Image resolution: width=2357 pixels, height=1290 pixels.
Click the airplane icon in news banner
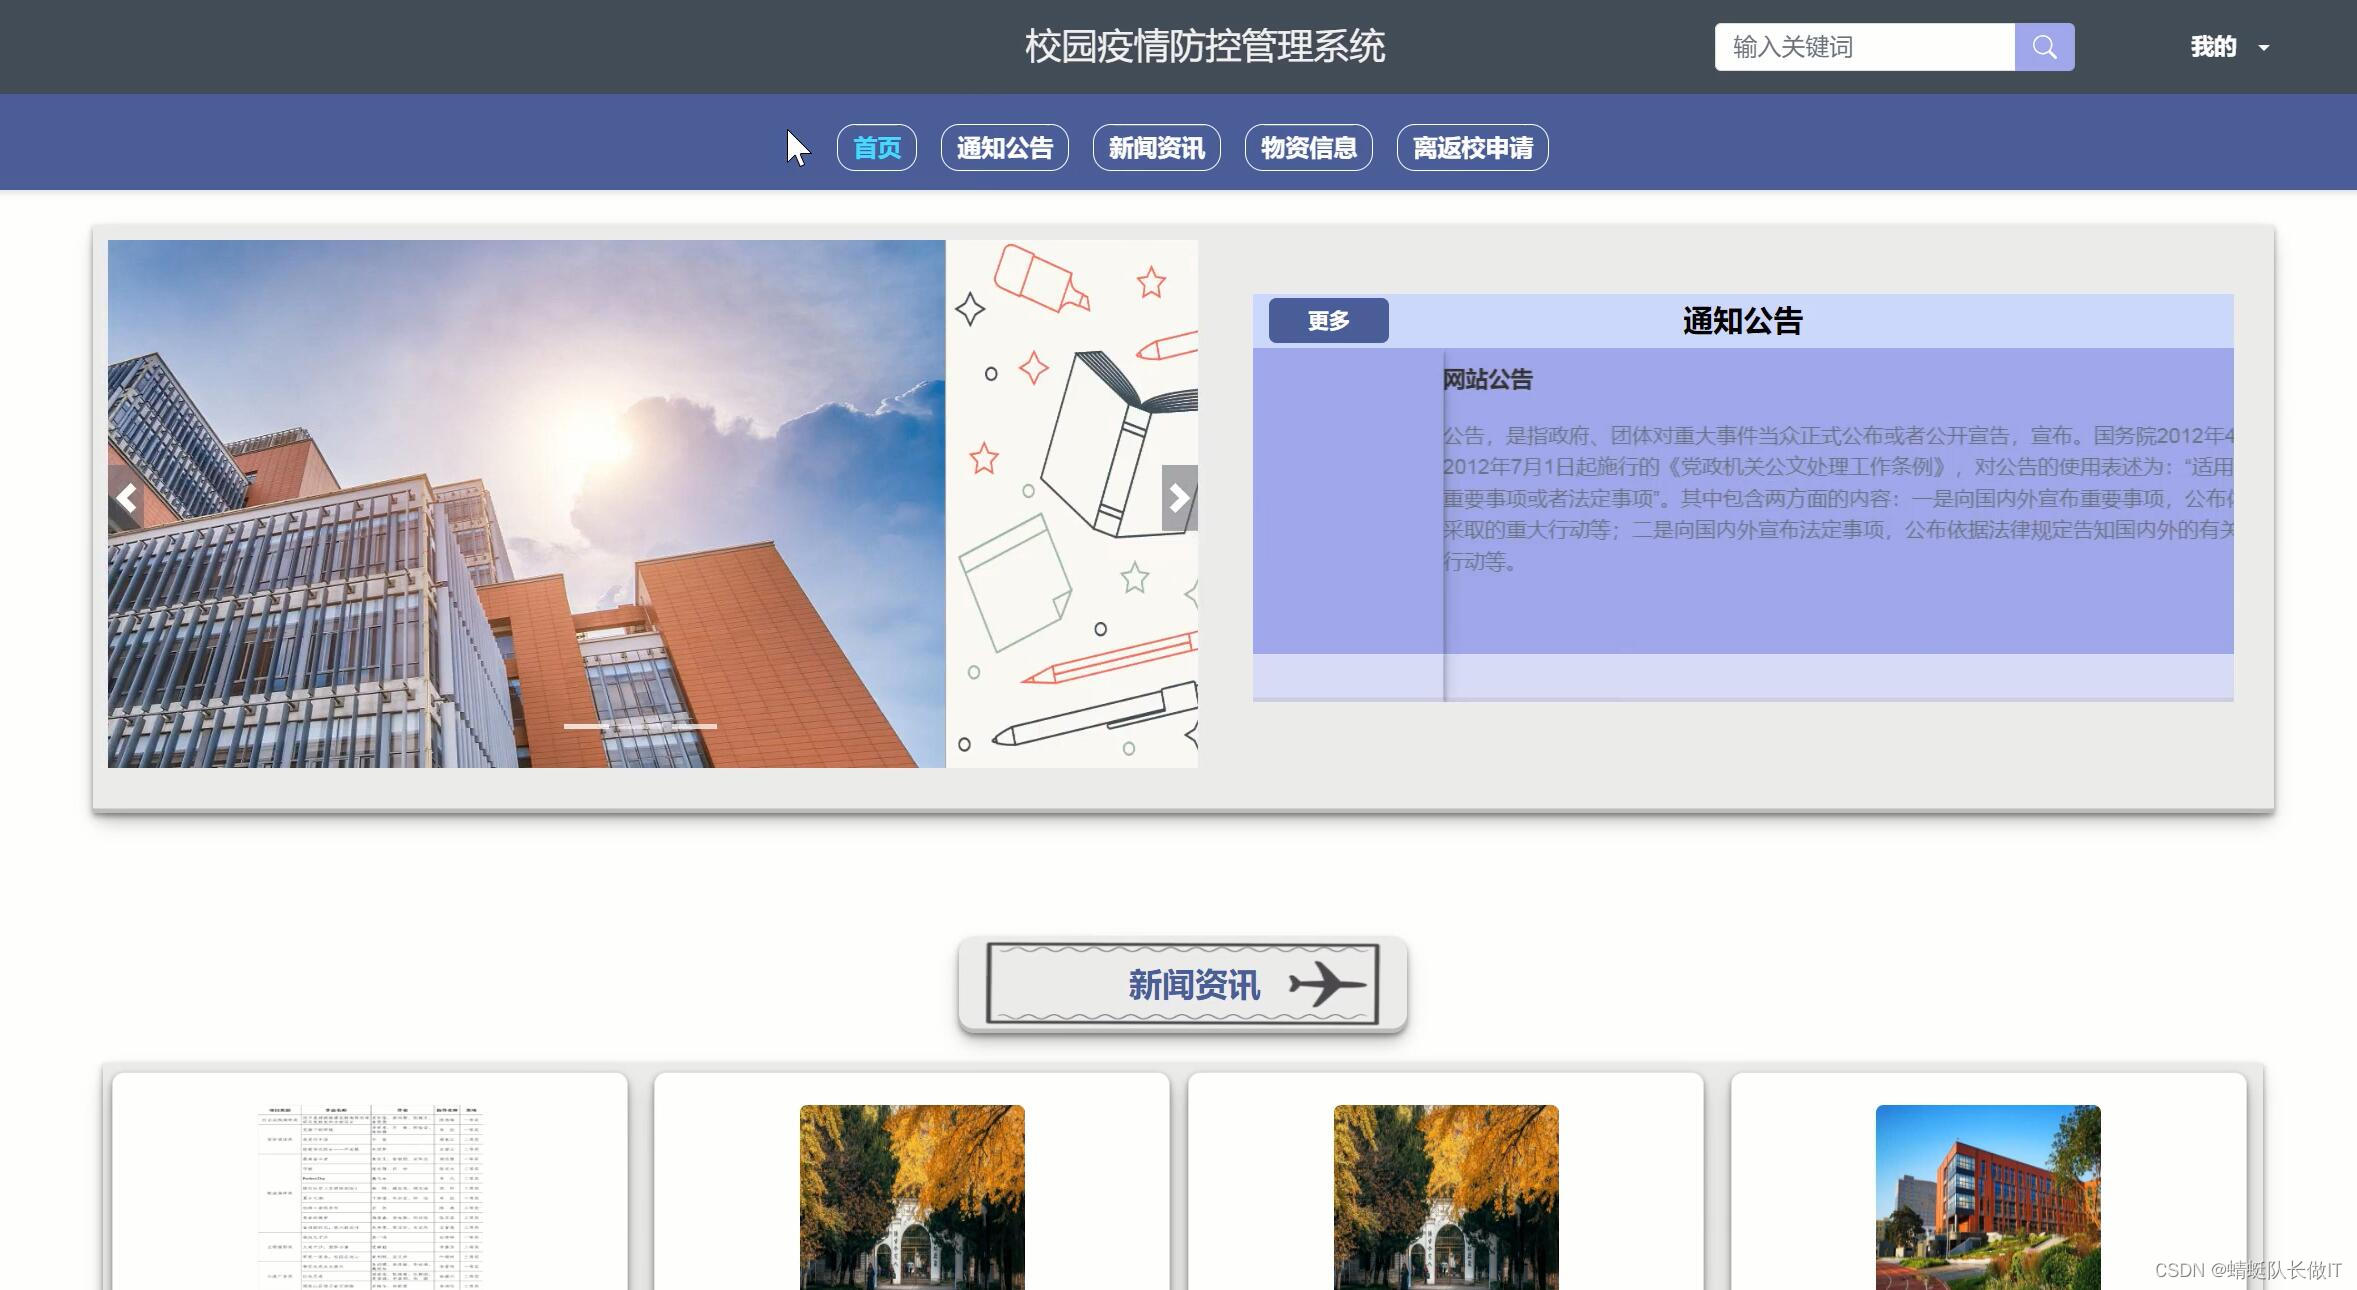1327,984
